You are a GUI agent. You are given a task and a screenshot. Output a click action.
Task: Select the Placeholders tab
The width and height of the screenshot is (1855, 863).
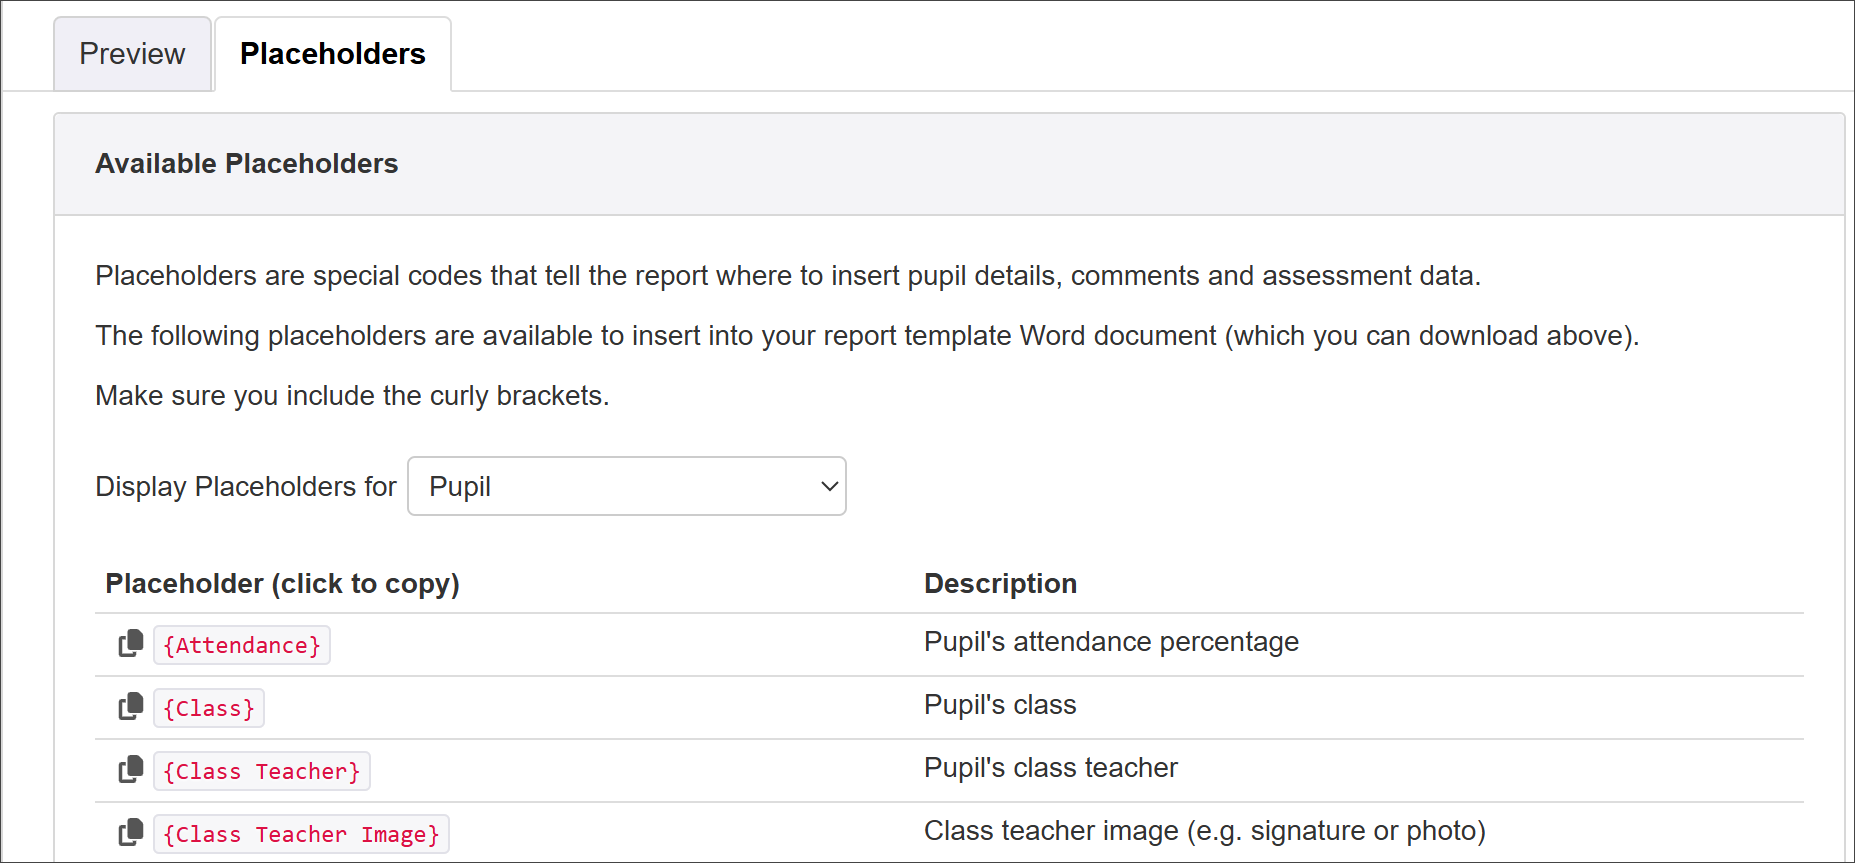[x=333, y=54]
